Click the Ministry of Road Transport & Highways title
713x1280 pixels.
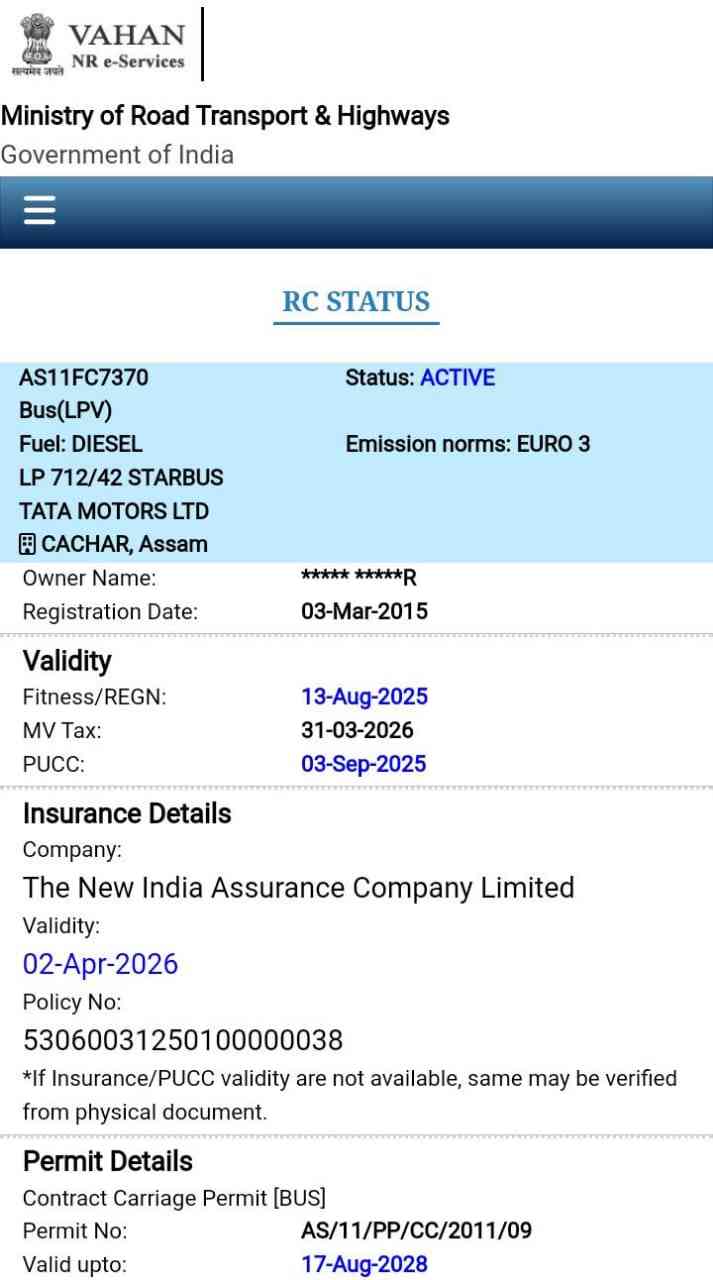click(x=225, y=116)
